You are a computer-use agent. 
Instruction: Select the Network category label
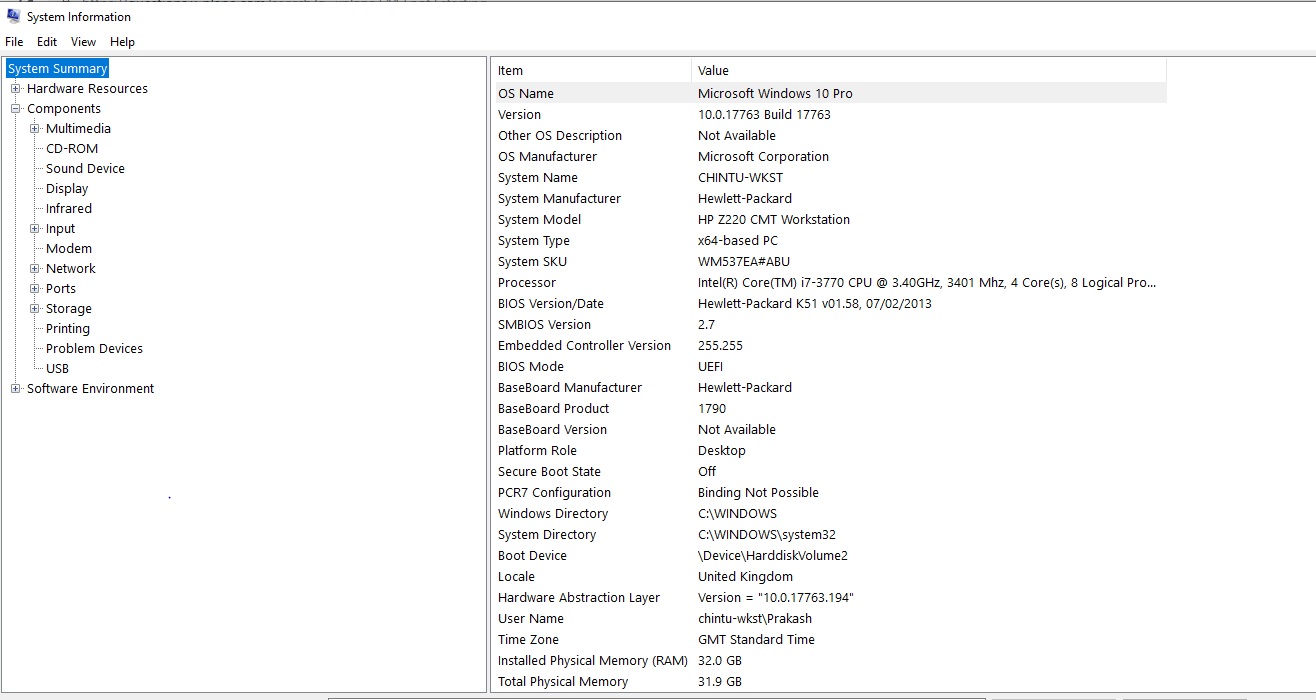click(x=71, y=269)
